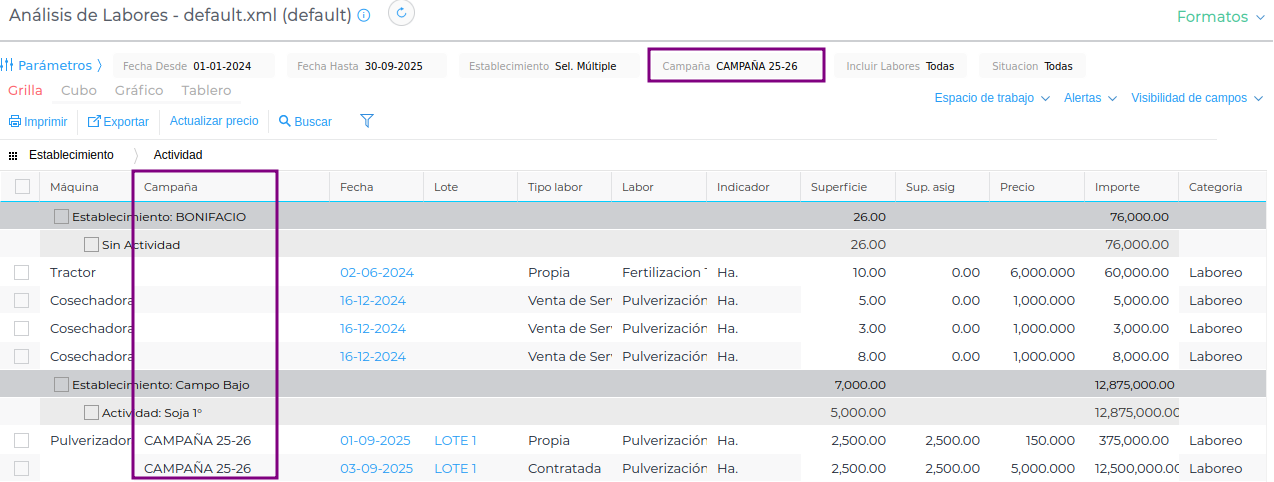Sort by the Importe column header
The height and width of the screenshot is (482, 1274).
pyautogui.click(x=1117, y=187)
